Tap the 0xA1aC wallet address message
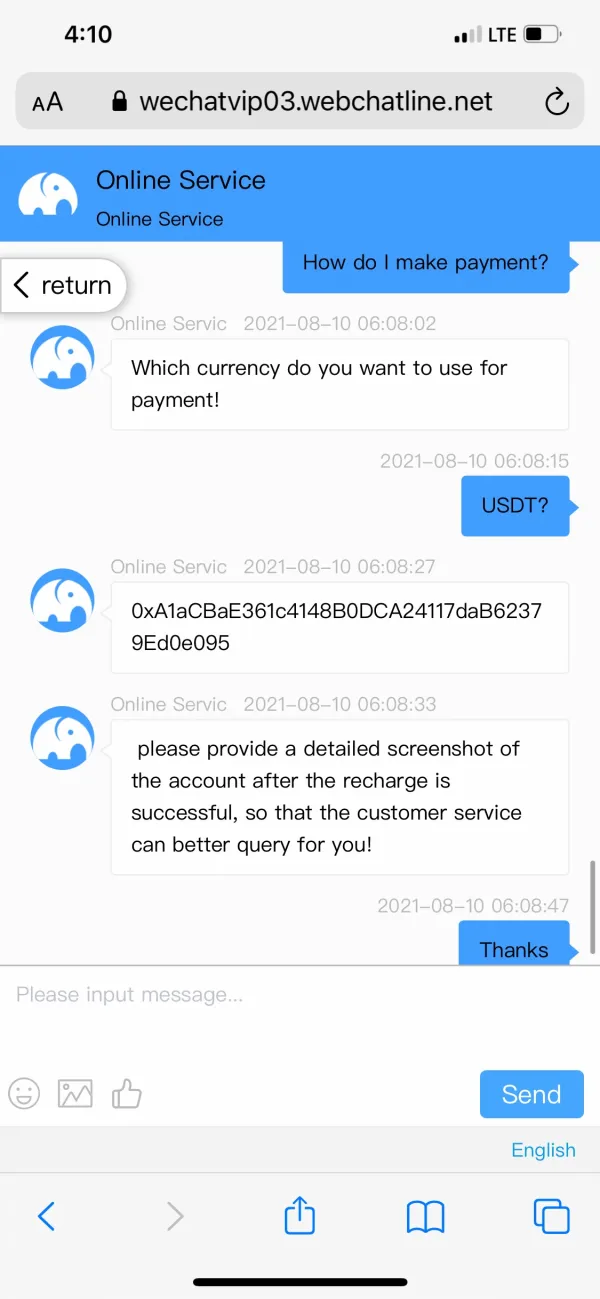 pyautogui.click(x=339, y=627)
